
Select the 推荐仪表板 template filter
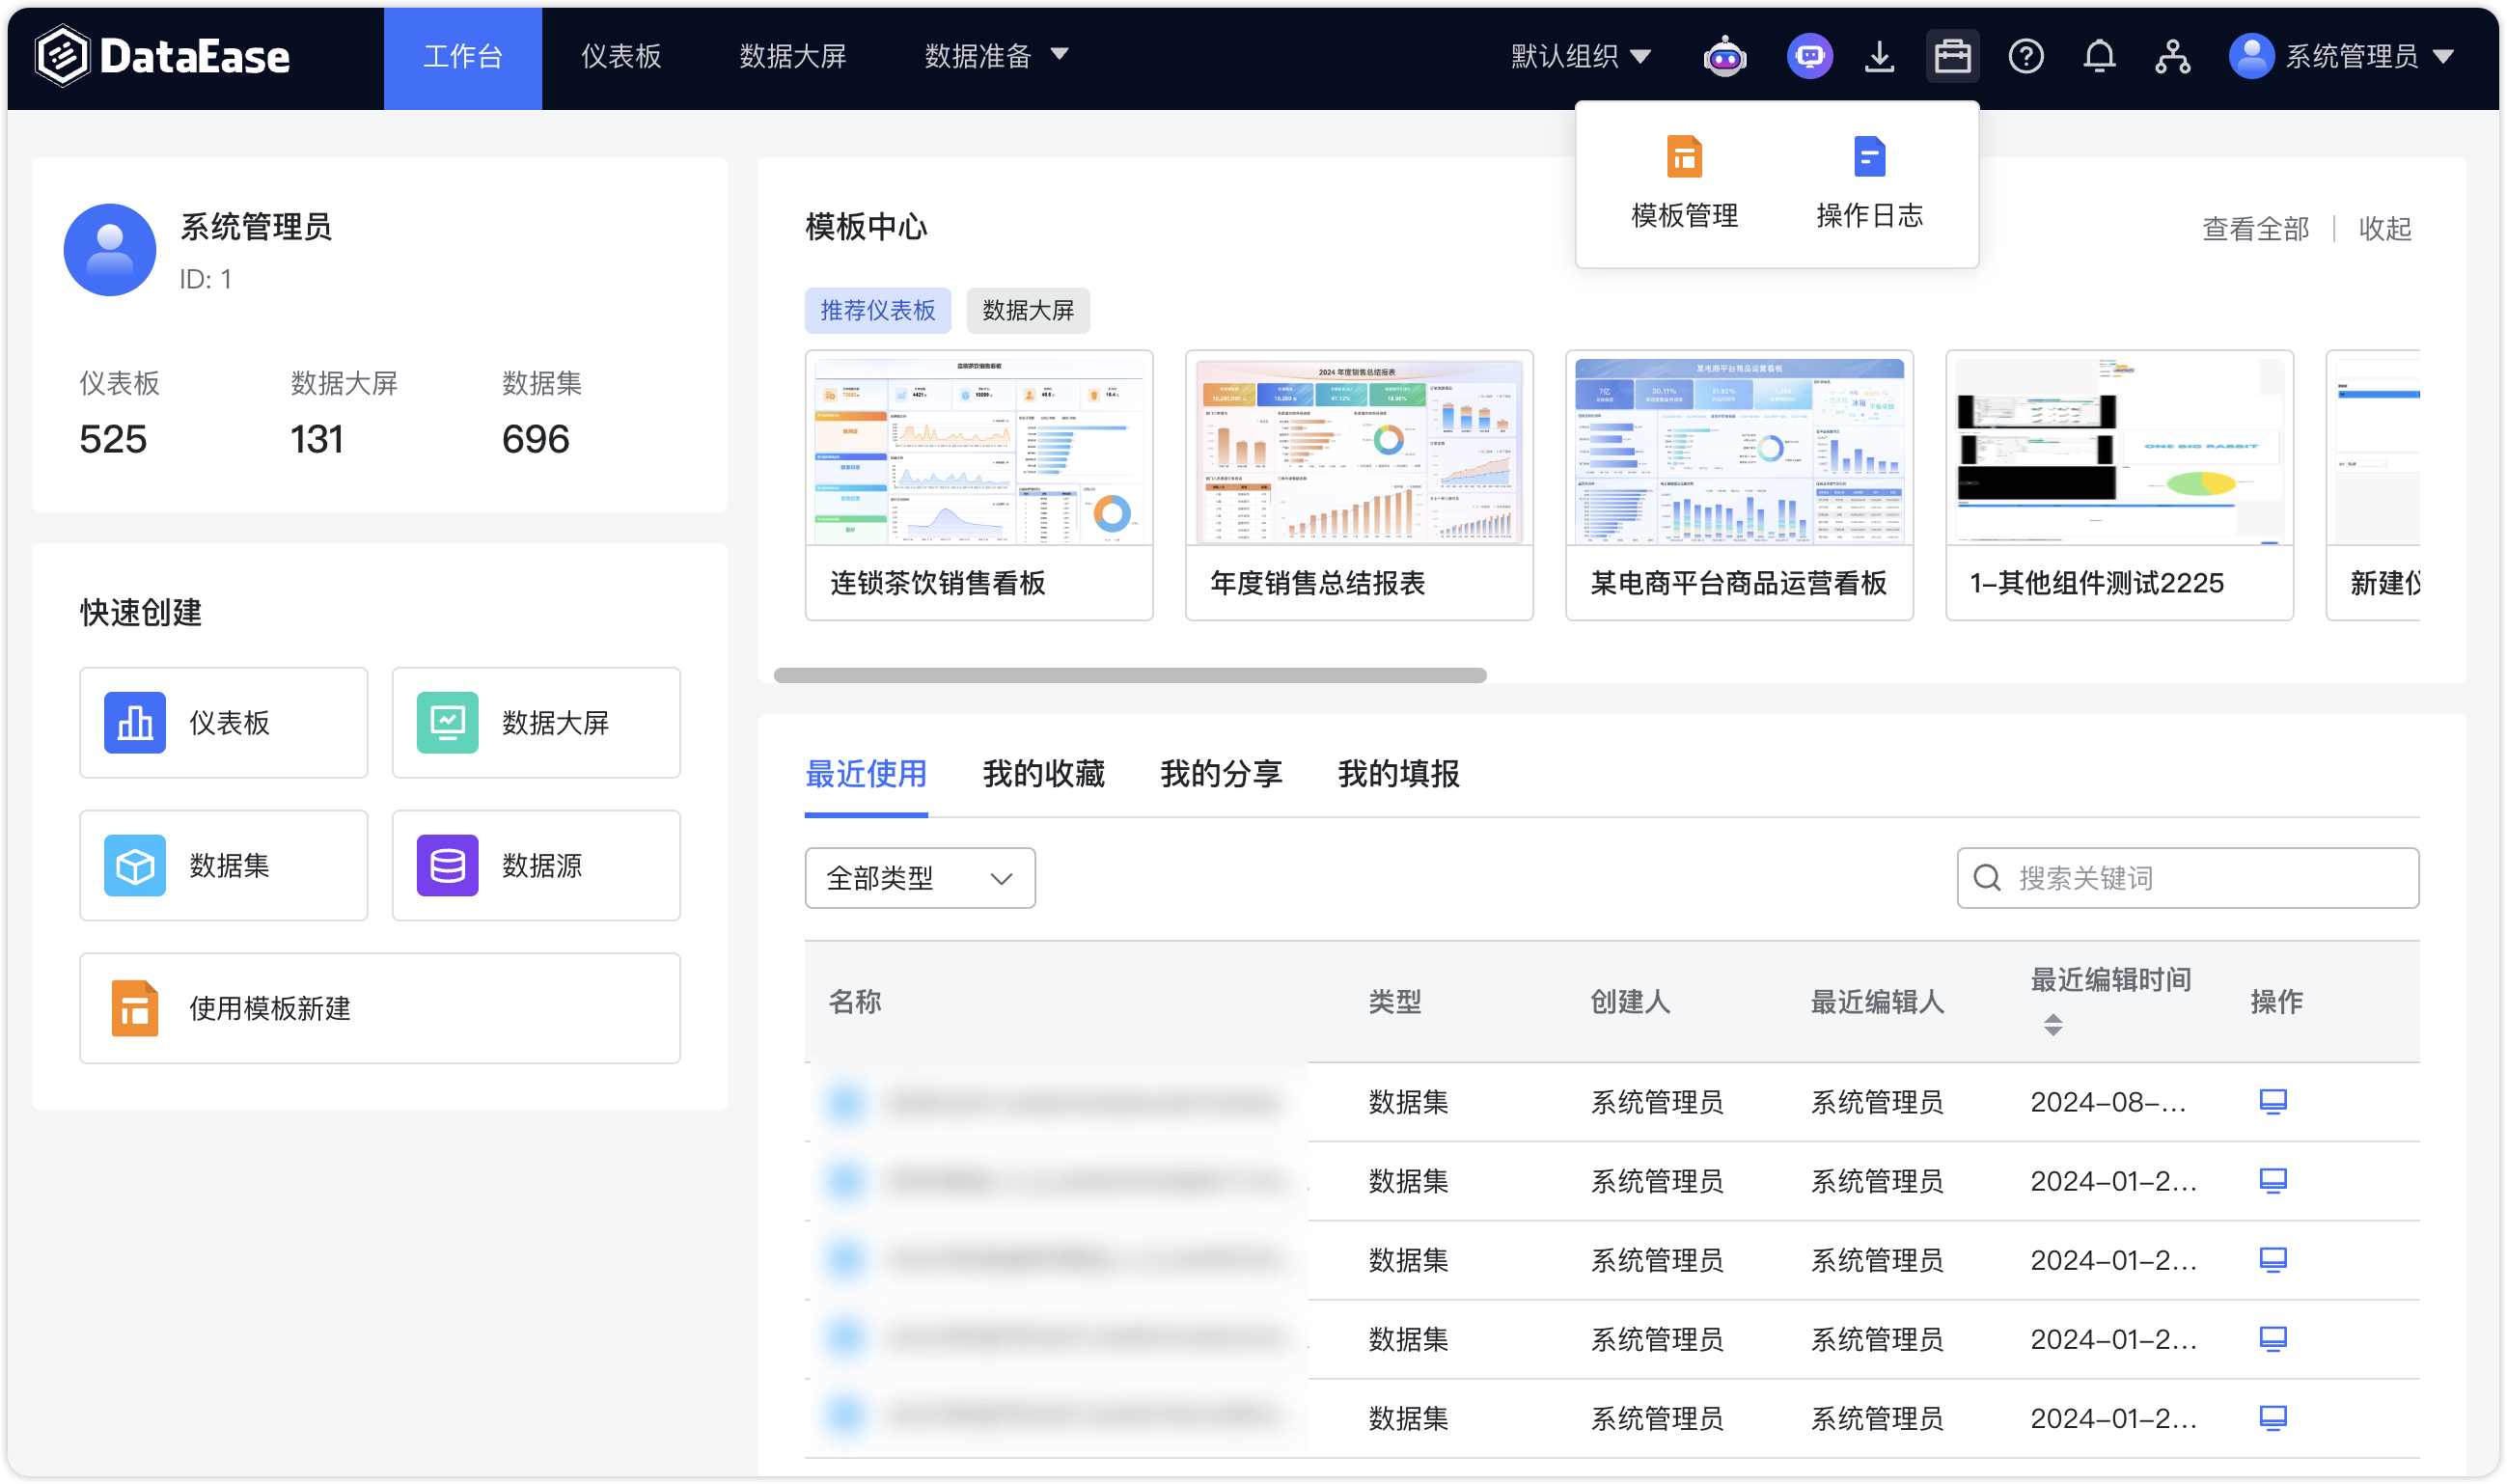coord(877,310)
